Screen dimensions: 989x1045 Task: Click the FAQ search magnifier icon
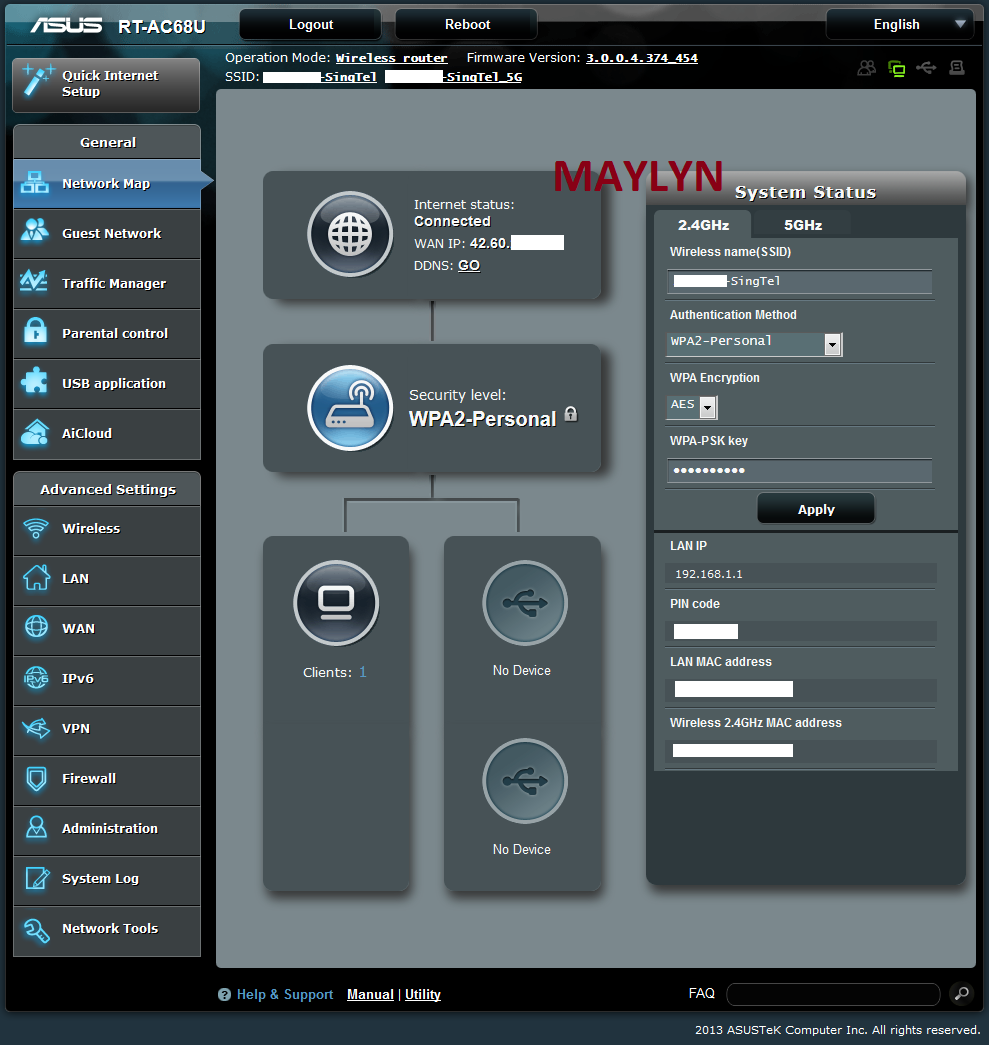(x=961, y=994)
